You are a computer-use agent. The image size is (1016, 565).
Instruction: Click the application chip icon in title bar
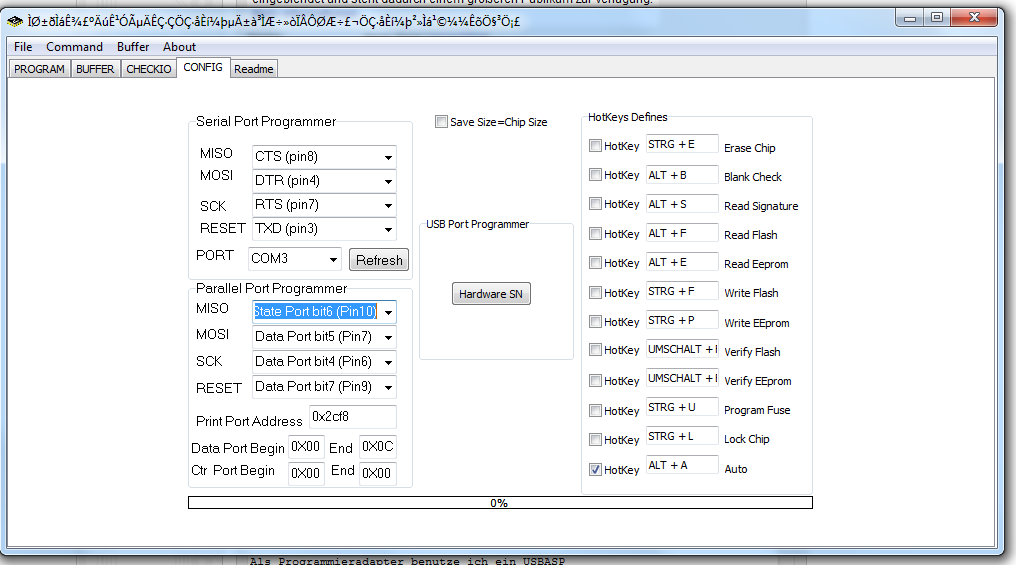click(15, 22)
